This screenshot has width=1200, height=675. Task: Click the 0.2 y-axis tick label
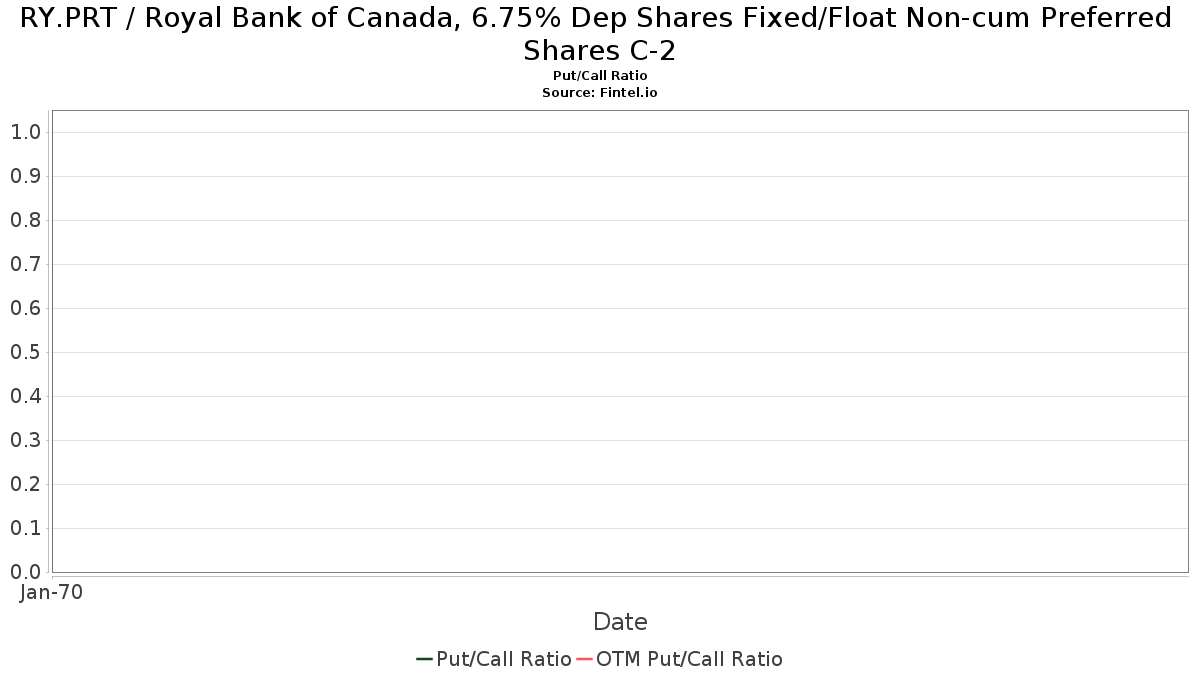[x=25, y=484]
